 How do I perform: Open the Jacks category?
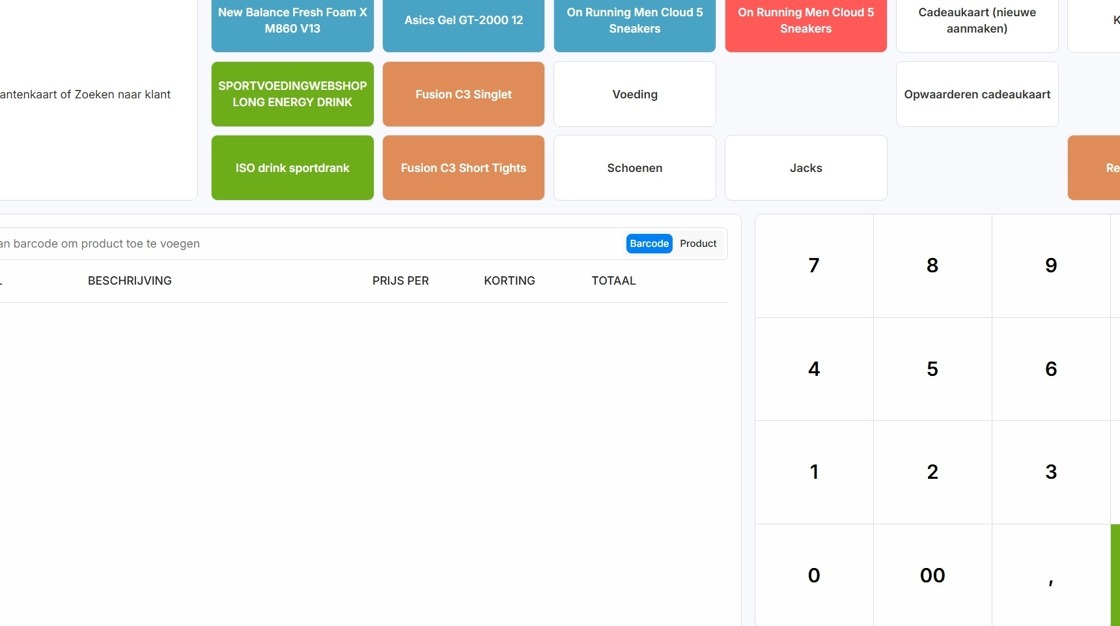(806, 168)
